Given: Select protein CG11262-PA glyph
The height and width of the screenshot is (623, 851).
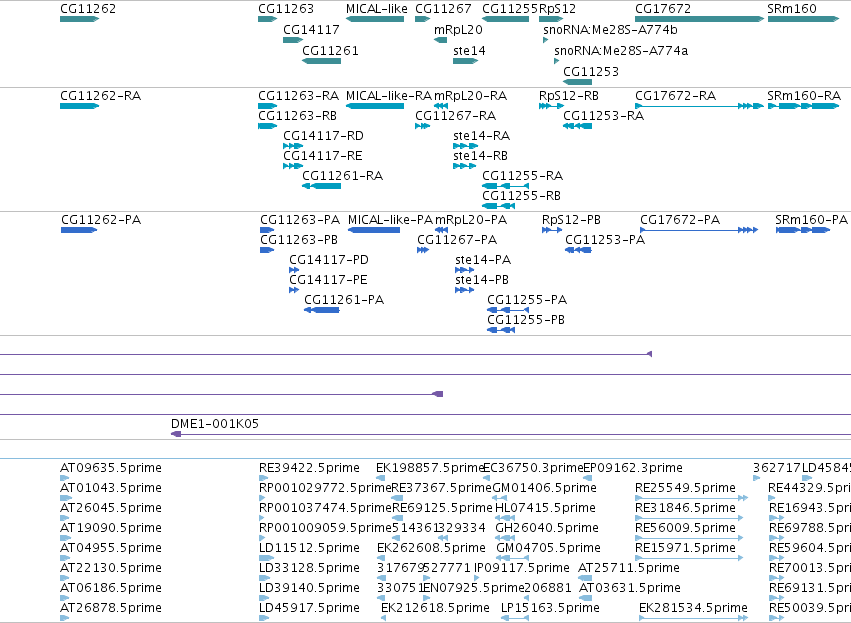Looking at the screenshot, I should (79, 230).
